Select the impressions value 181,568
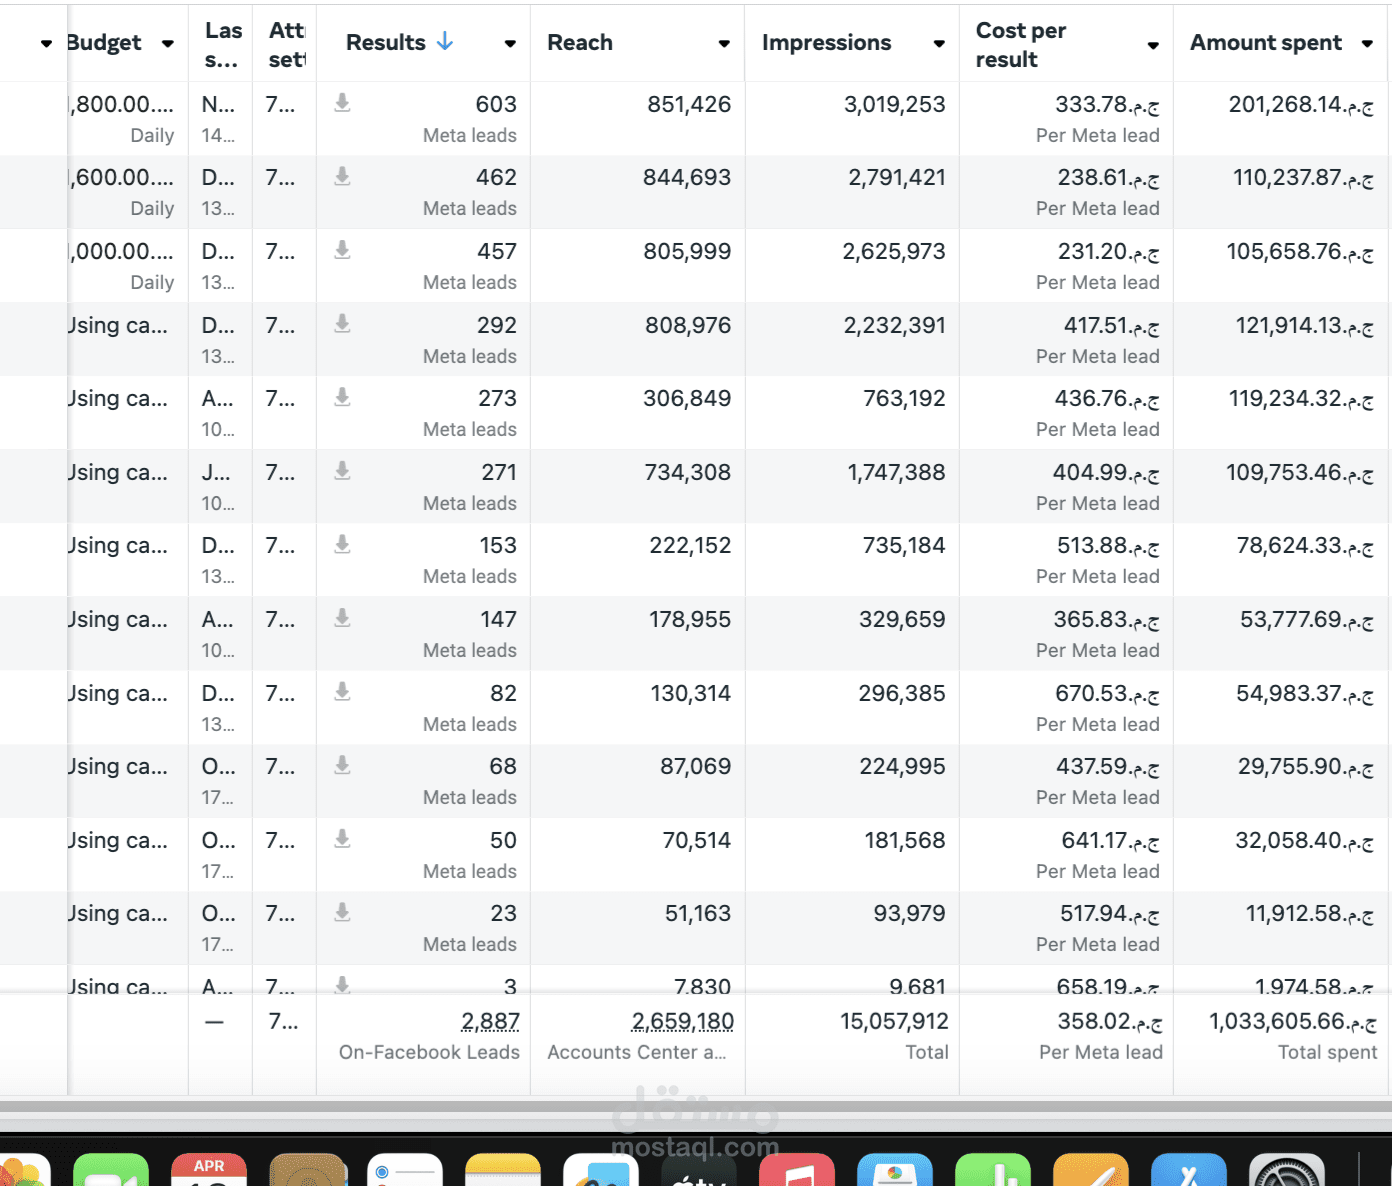The width and height of the screenshot is (1392, 1186). (905, 840)
